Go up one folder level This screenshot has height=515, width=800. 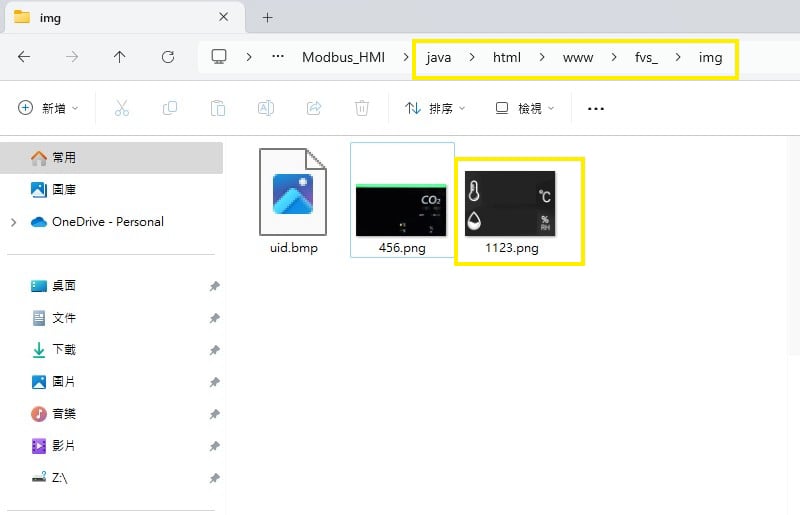click(x=120, y=57)
